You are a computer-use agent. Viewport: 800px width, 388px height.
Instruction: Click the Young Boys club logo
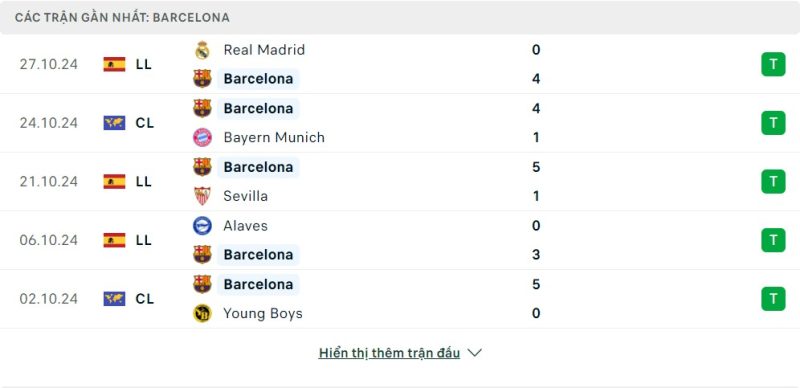point(202,313)
